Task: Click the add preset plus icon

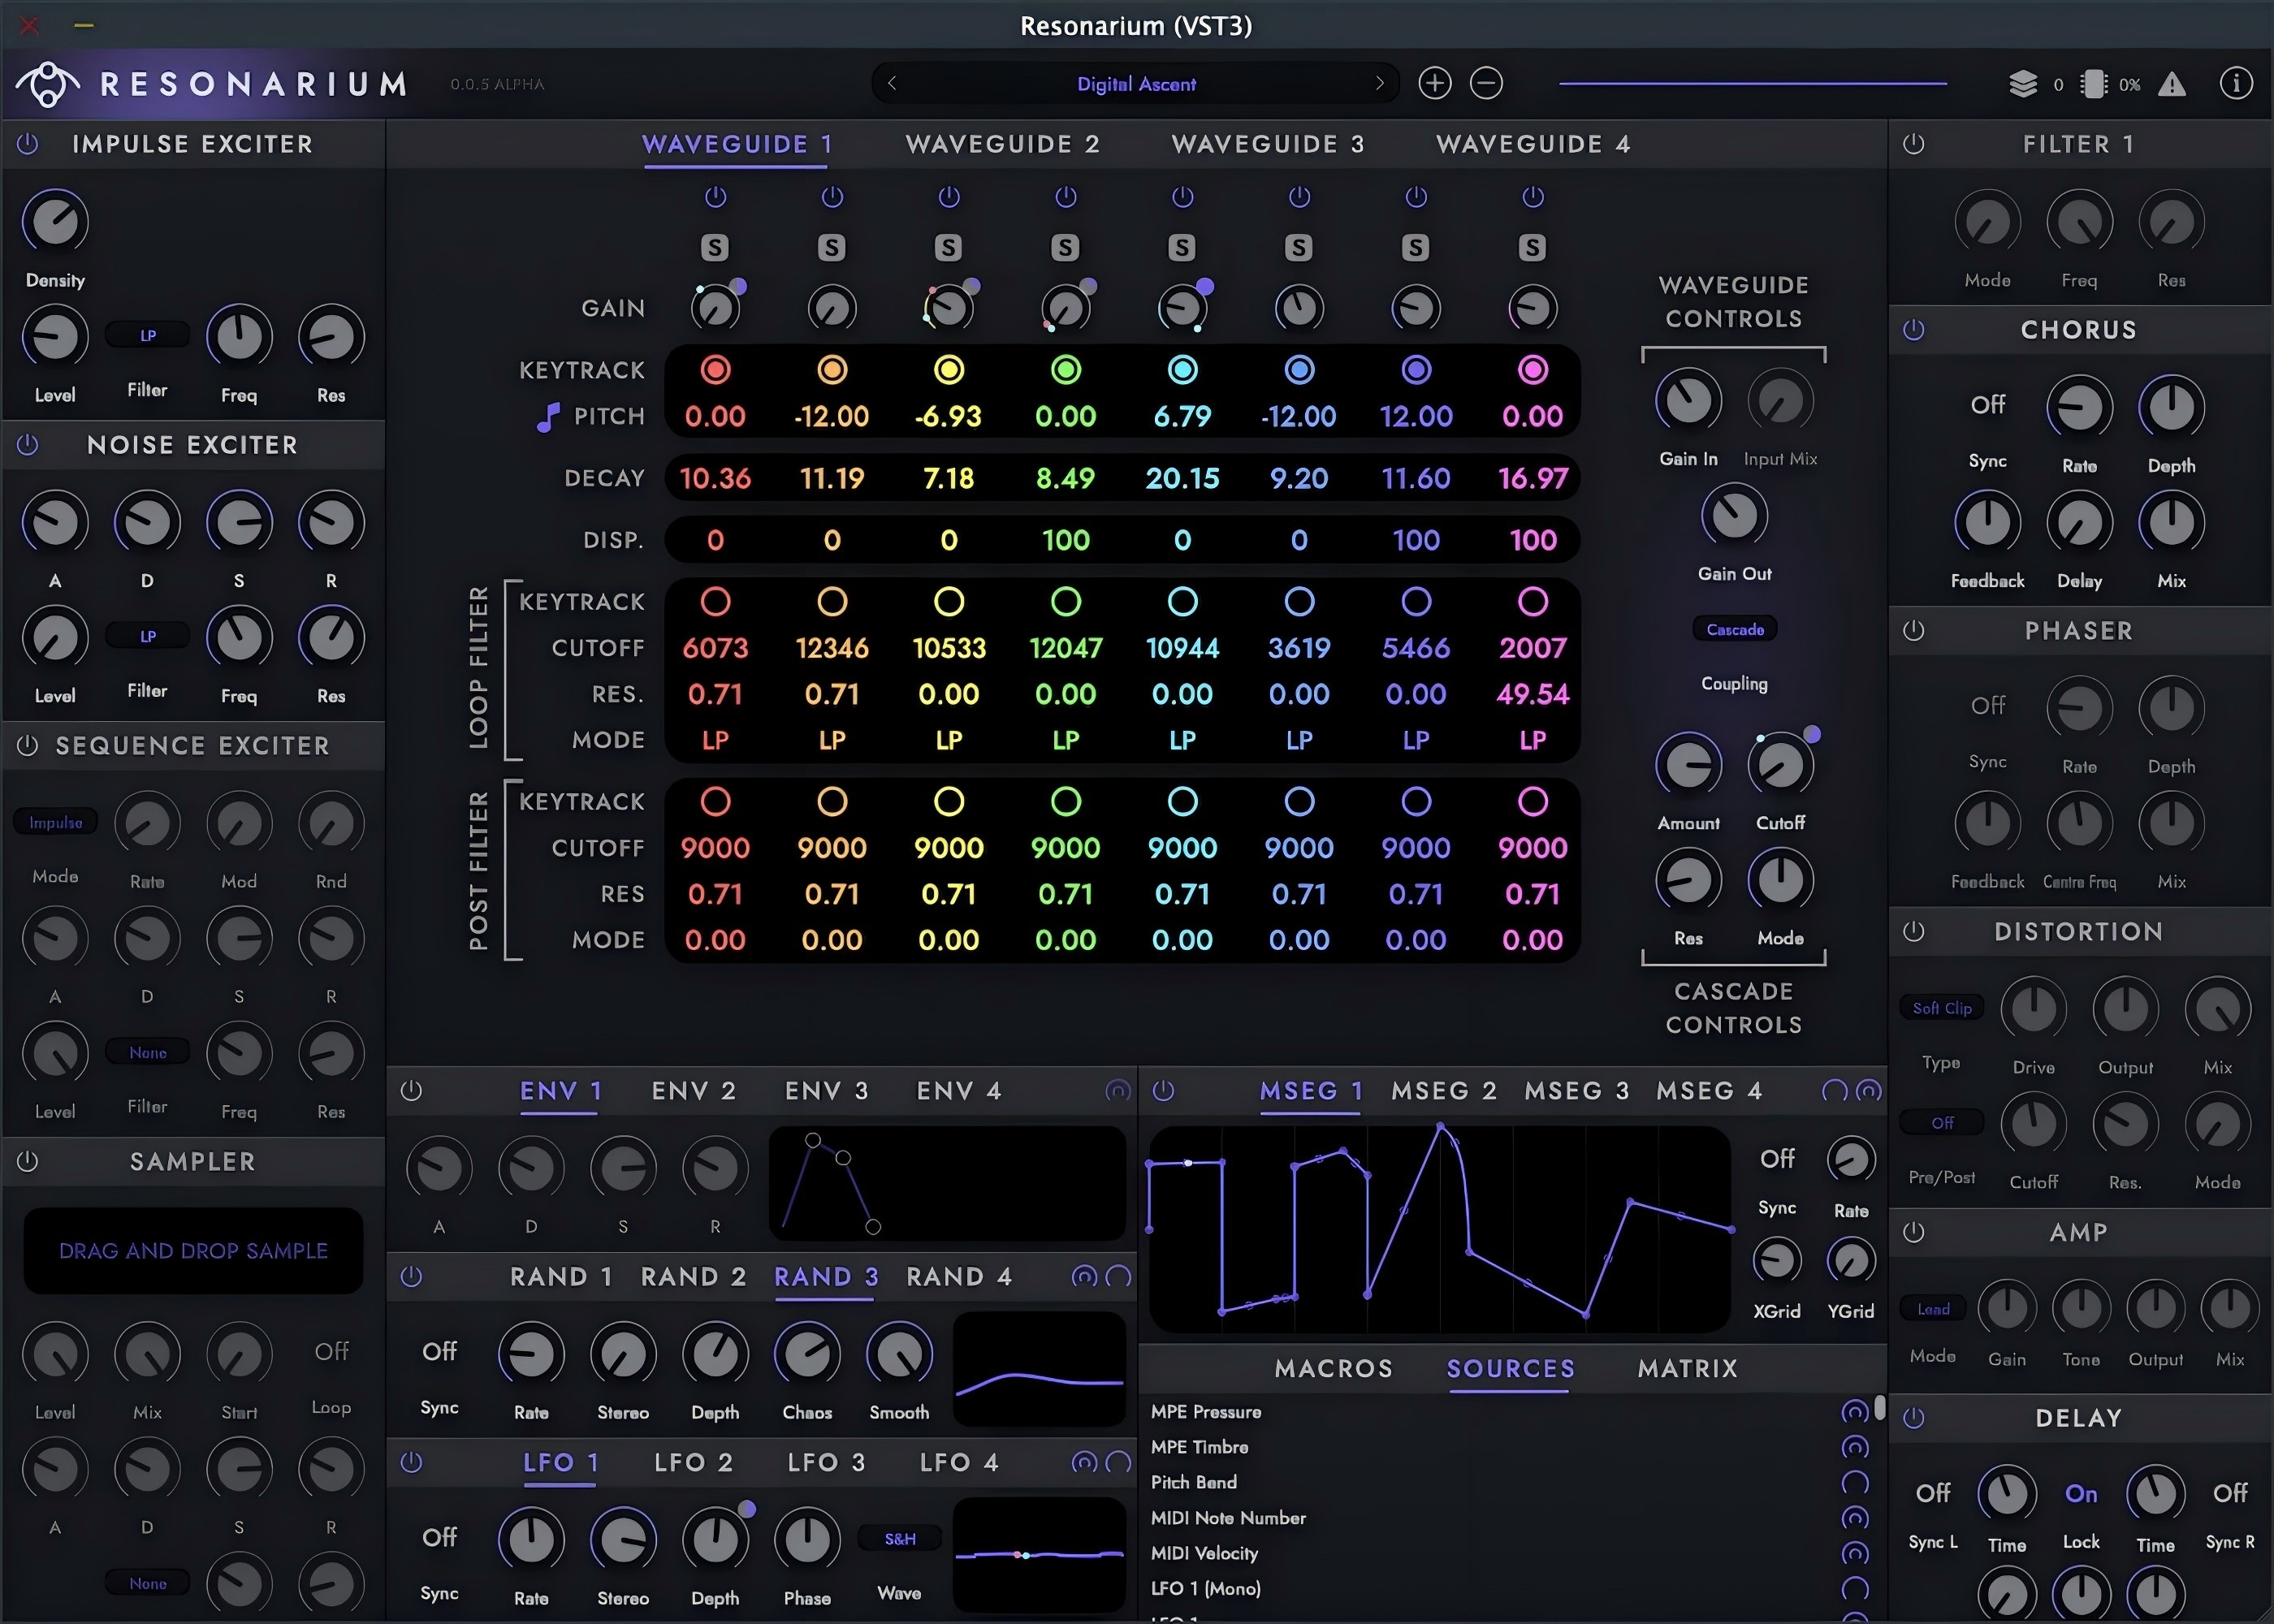Action: [1435, 84]
